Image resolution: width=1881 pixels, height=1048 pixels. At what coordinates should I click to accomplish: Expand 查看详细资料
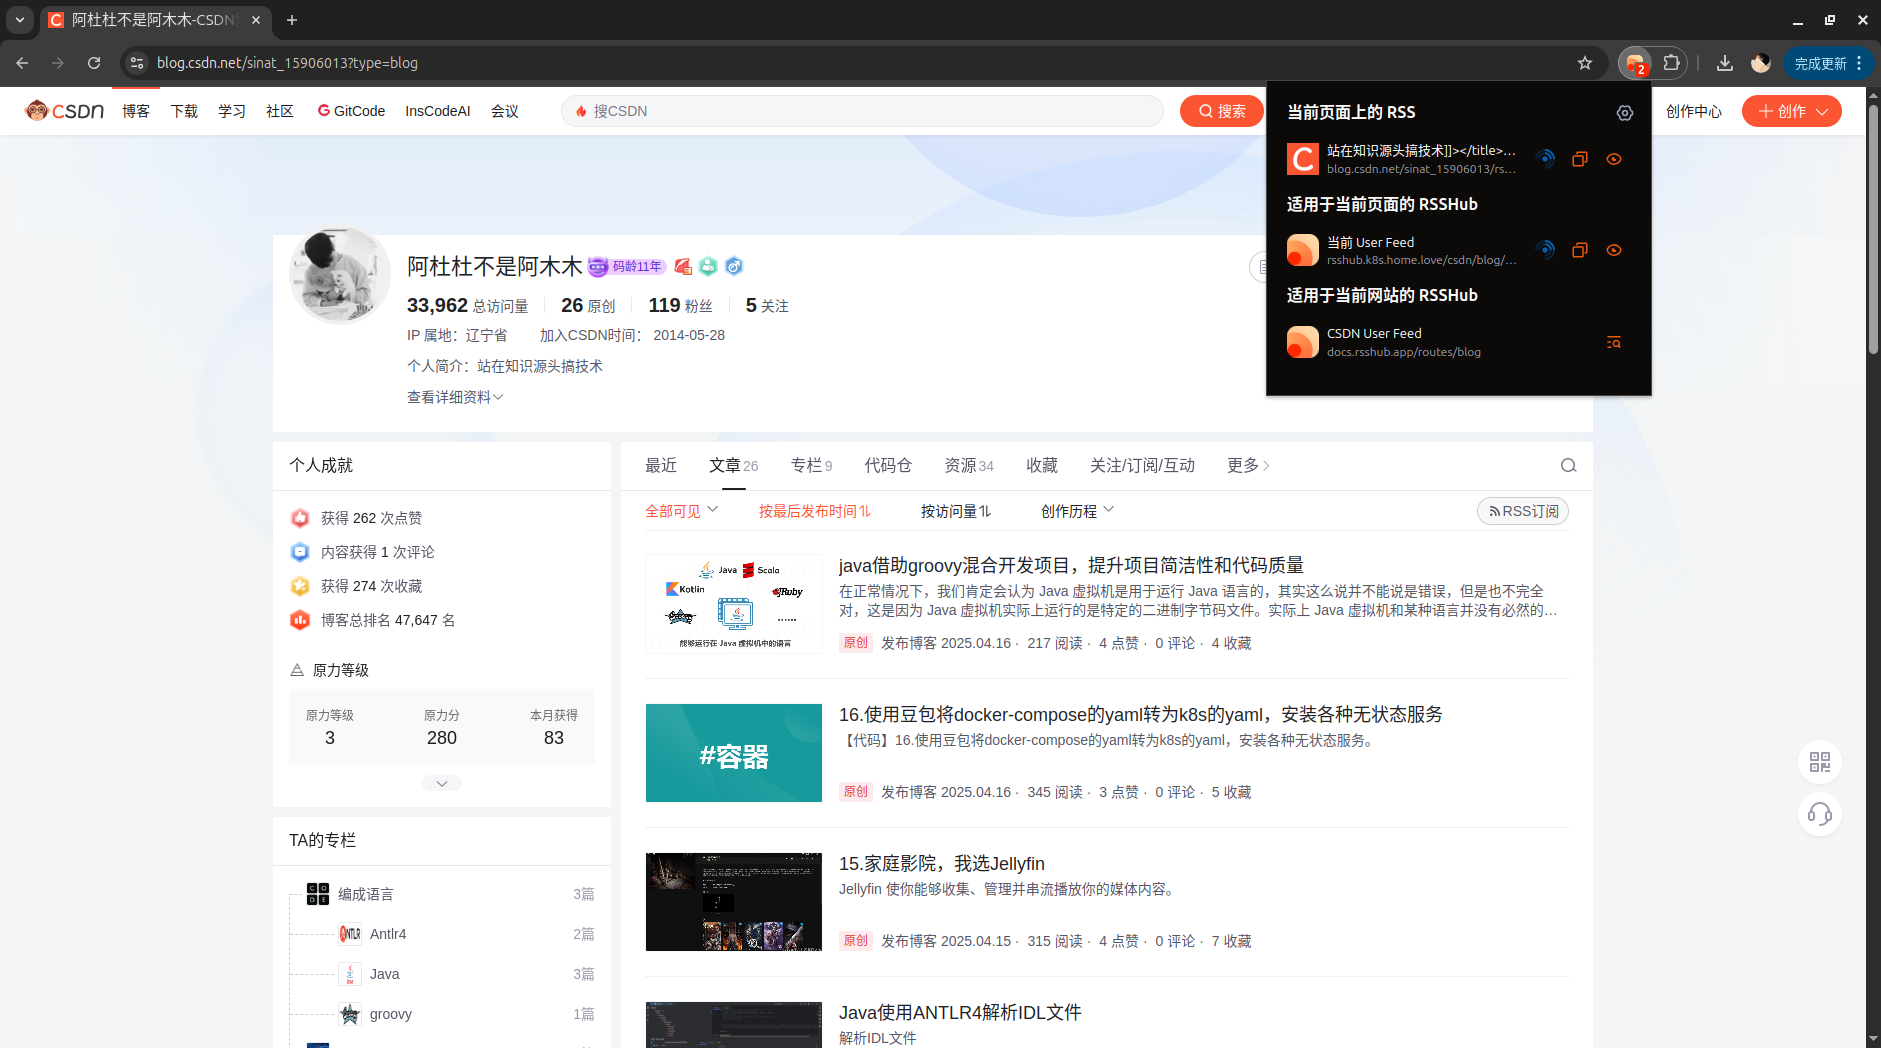pos(455,397)
